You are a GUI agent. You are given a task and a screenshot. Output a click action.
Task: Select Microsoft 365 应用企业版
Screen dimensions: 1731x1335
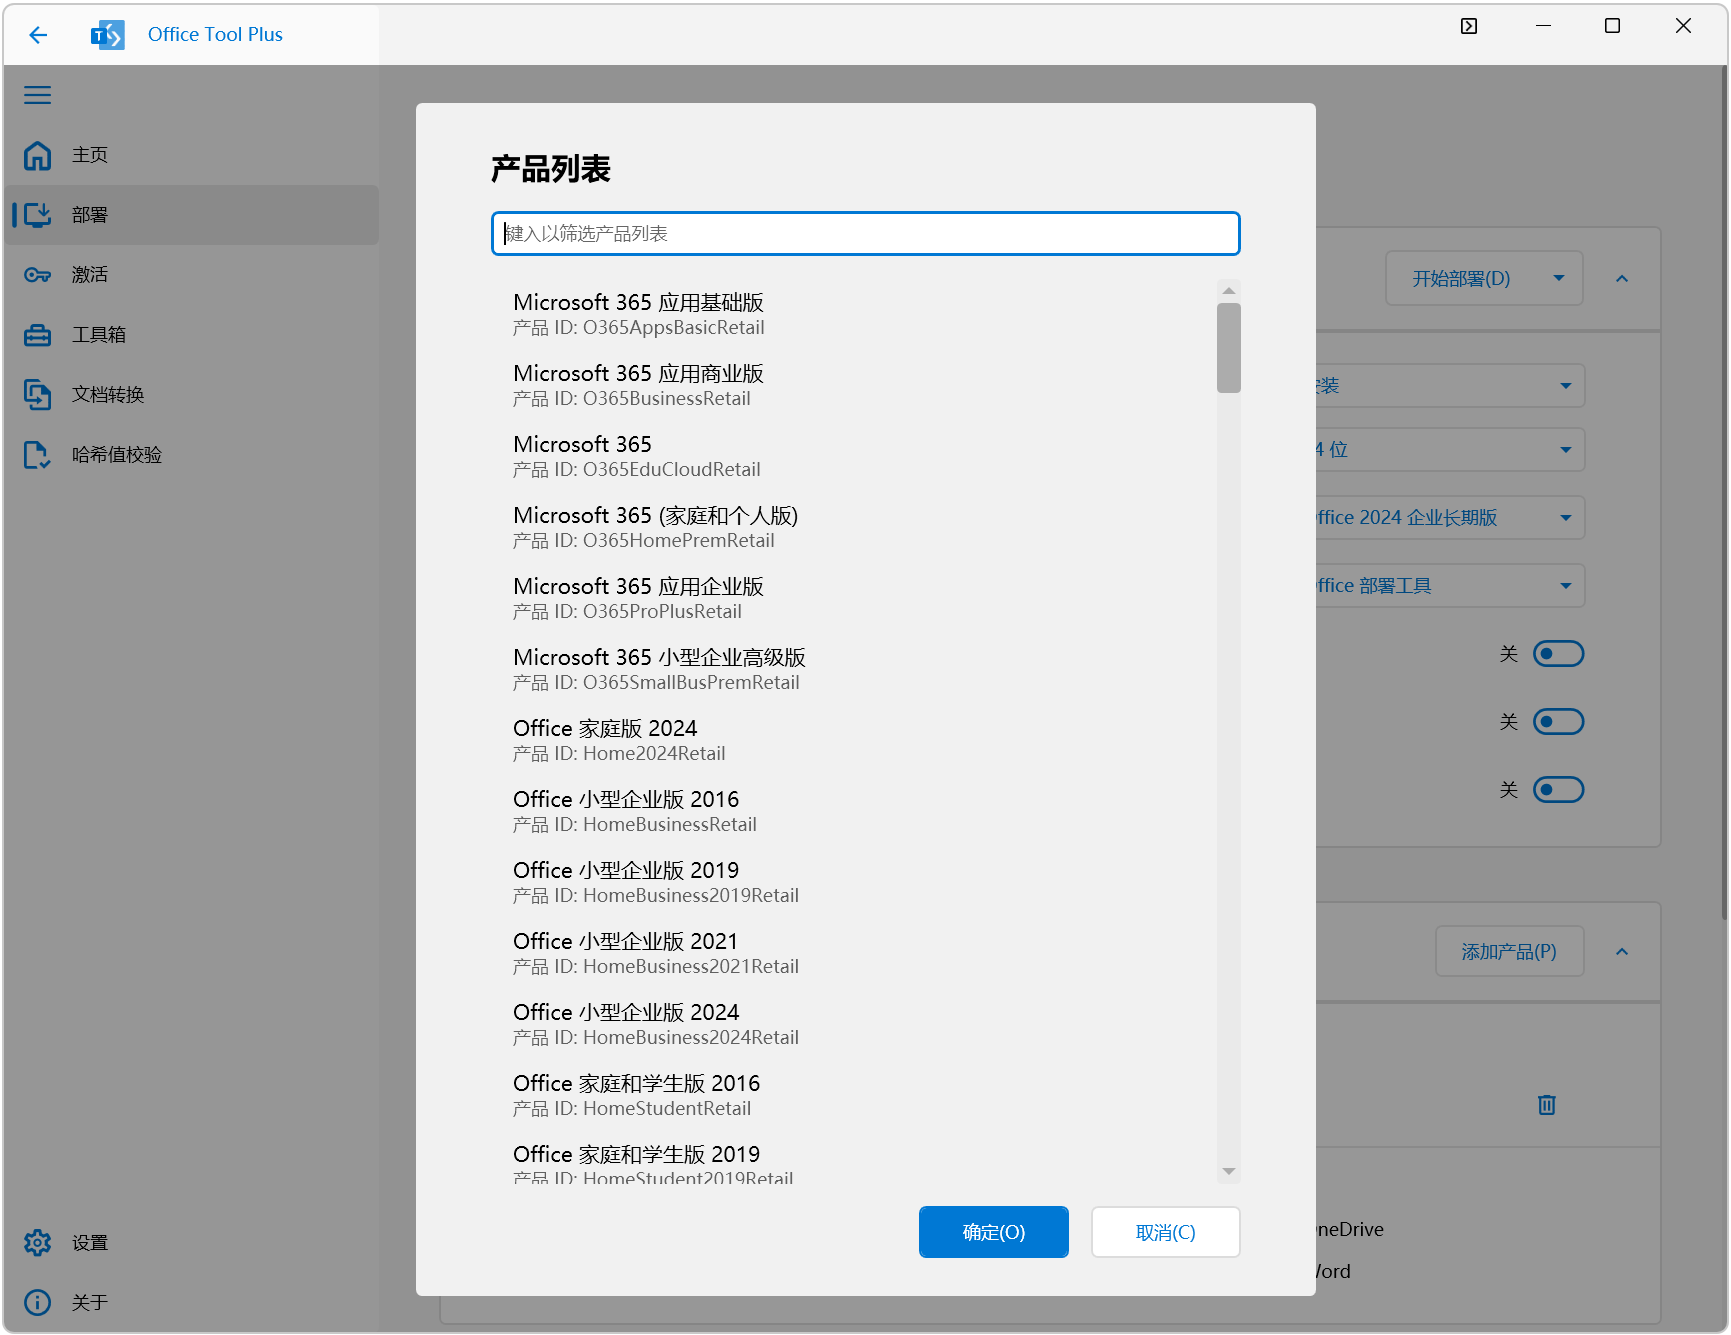(x=855, y=598)
